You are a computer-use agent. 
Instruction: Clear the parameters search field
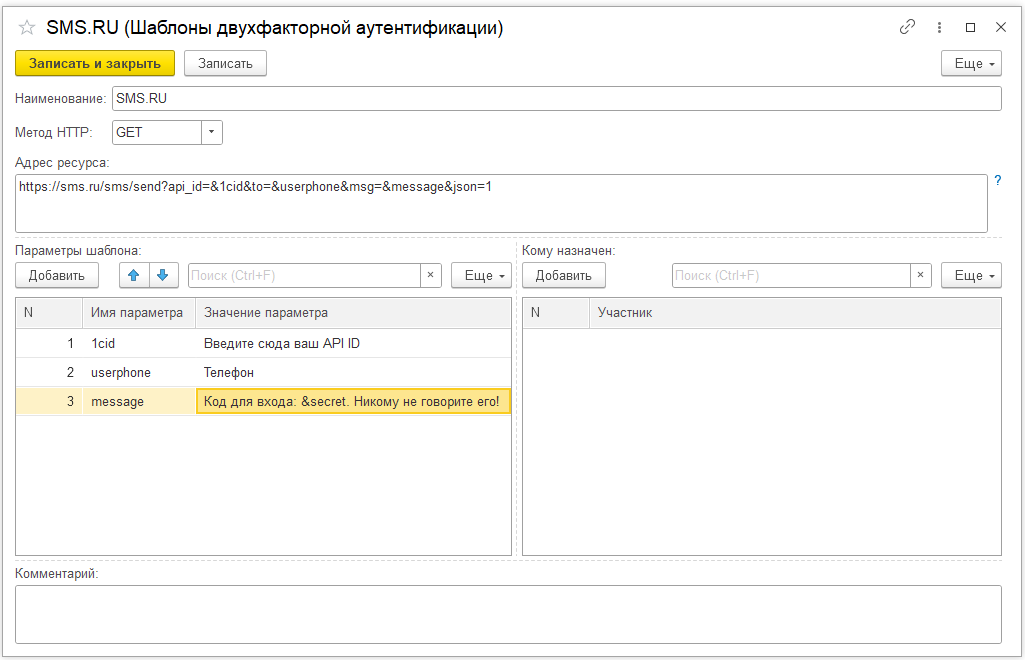[x=430, y=275]
